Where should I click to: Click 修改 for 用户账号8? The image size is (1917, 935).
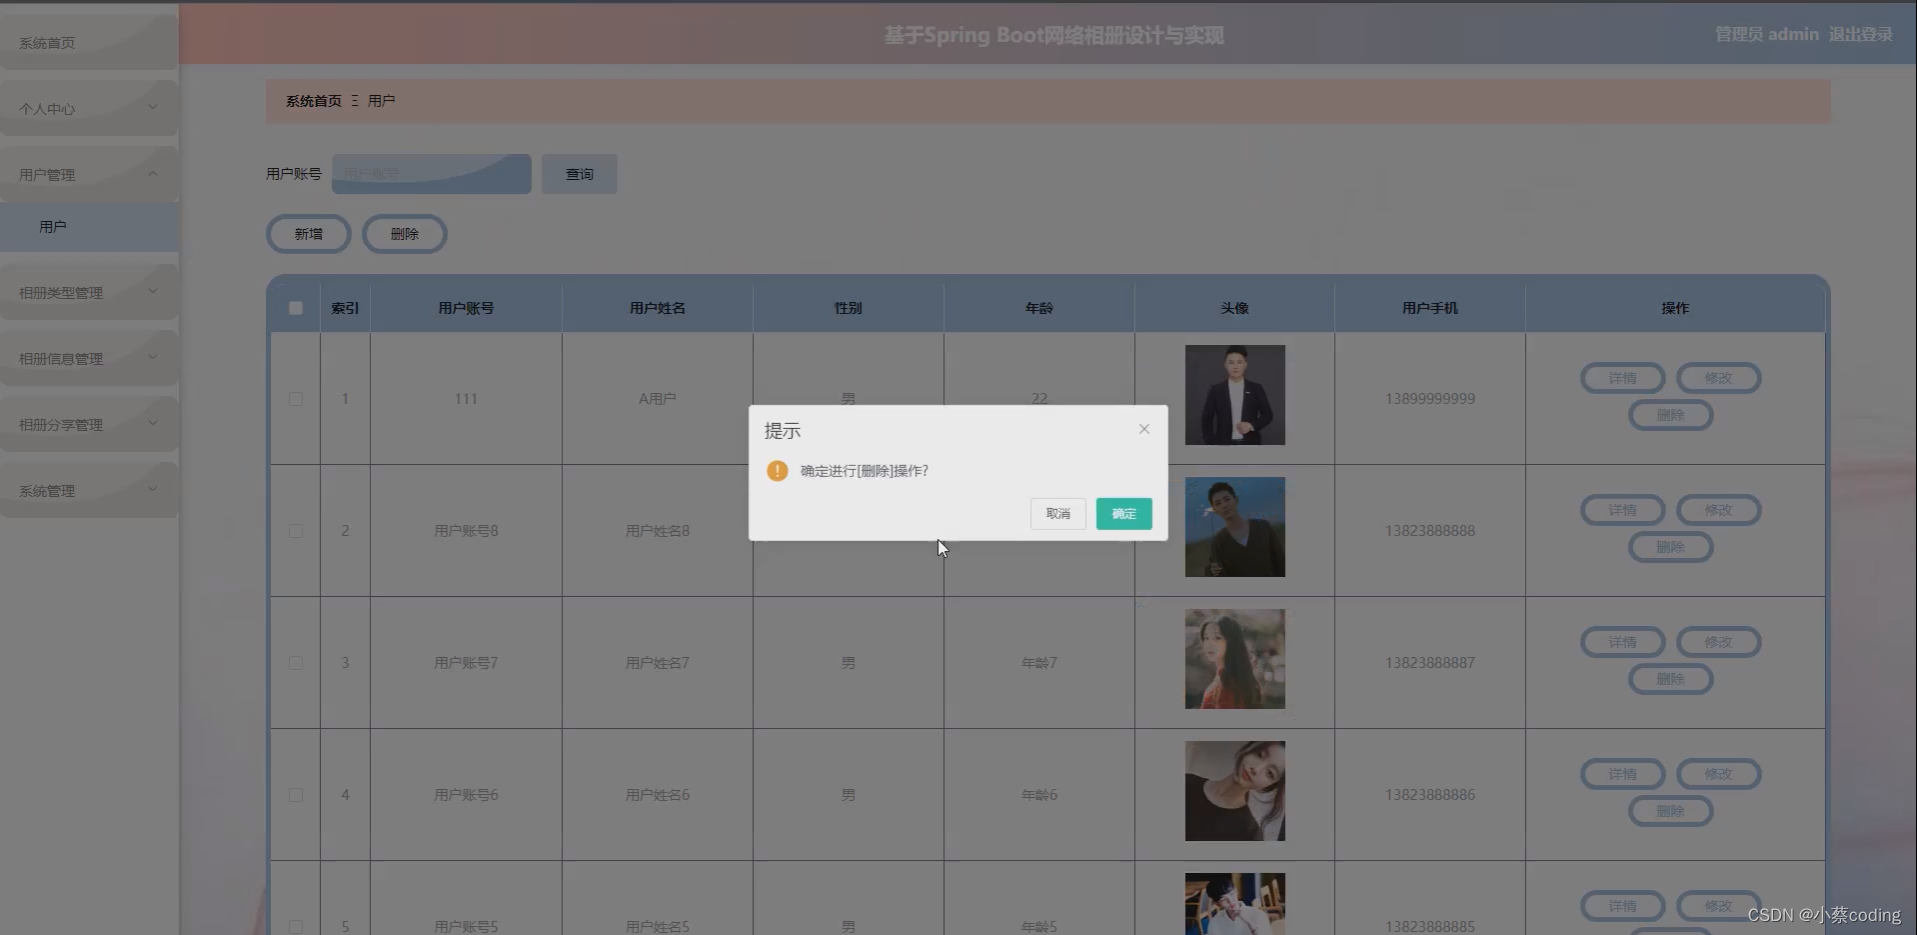coord(1718,510)
